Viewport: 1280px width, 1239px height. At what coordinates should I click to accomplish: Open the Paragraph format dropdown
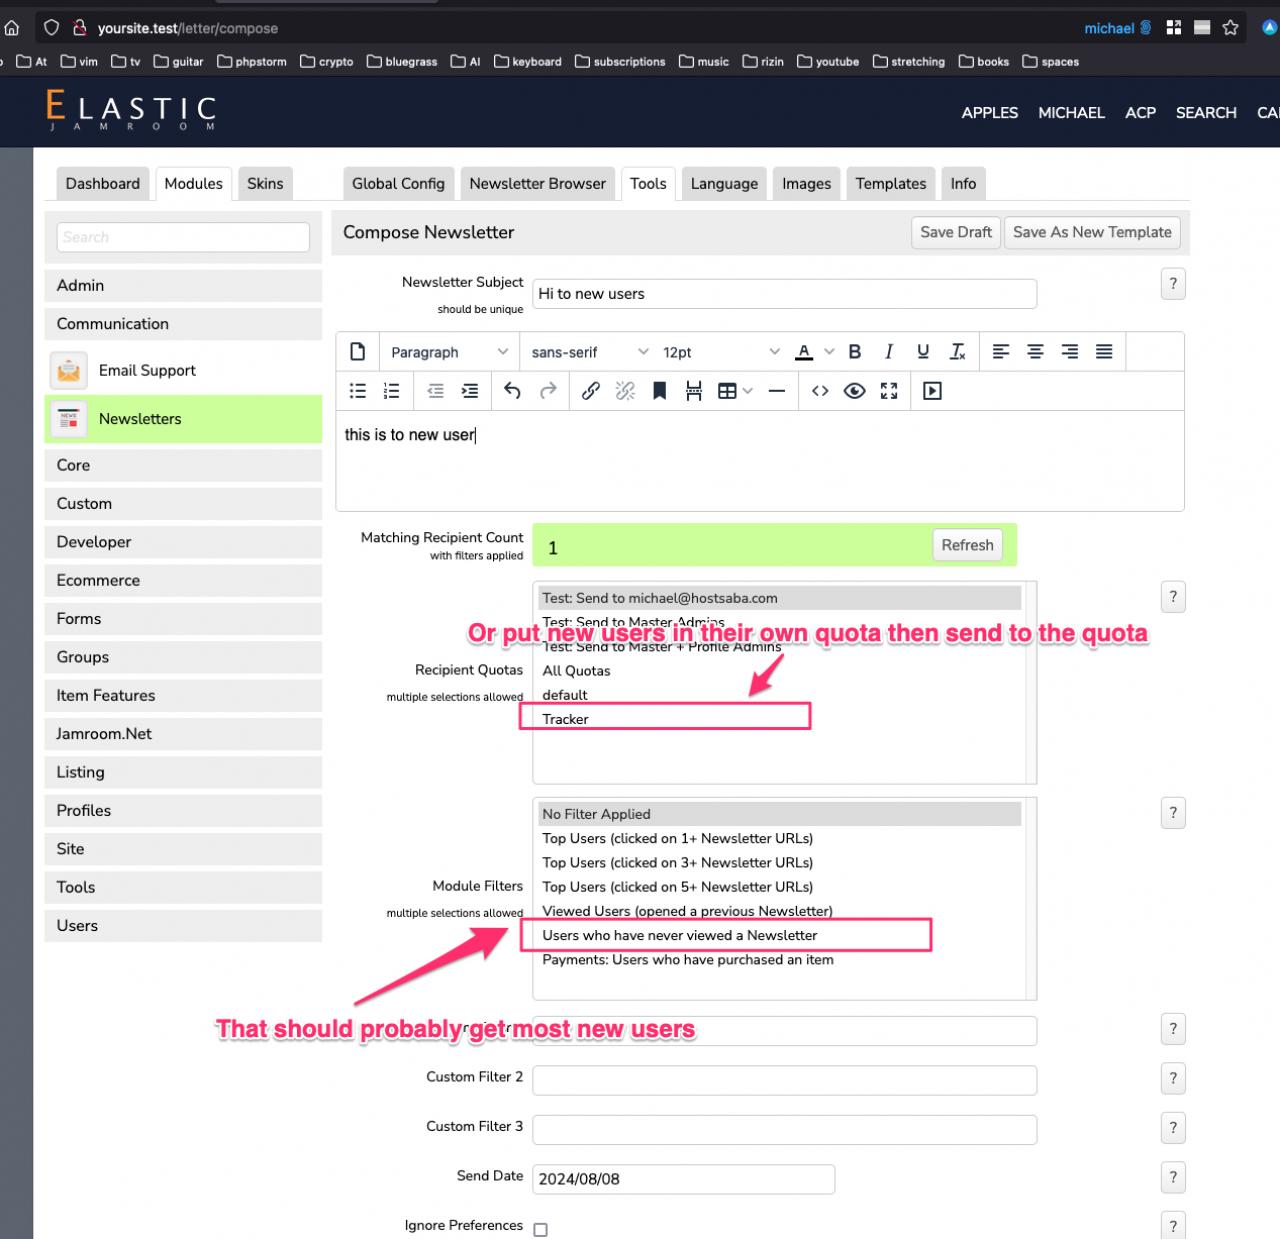click(449, 352)
